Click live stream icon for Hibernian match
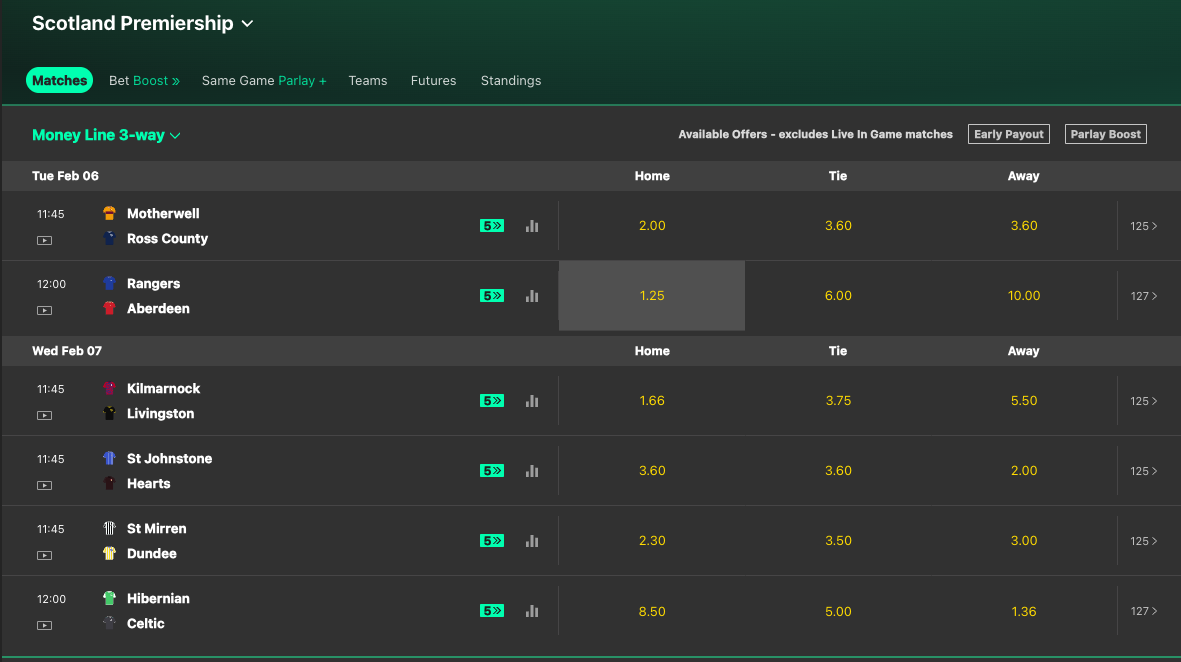This screenshot has height=662, width=1181. (x=44, y=625)
